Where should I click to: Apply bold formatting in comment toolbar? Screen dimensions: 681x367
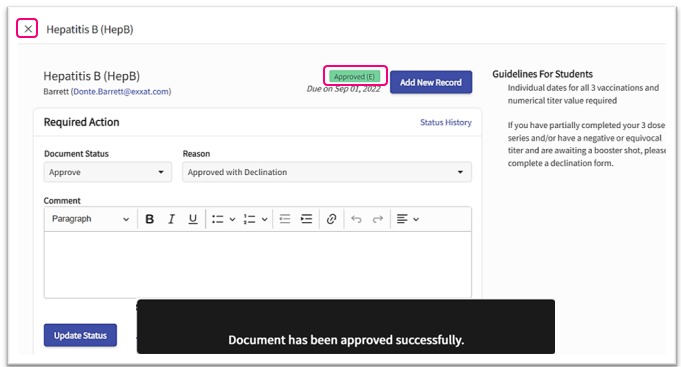click(149, 219)
